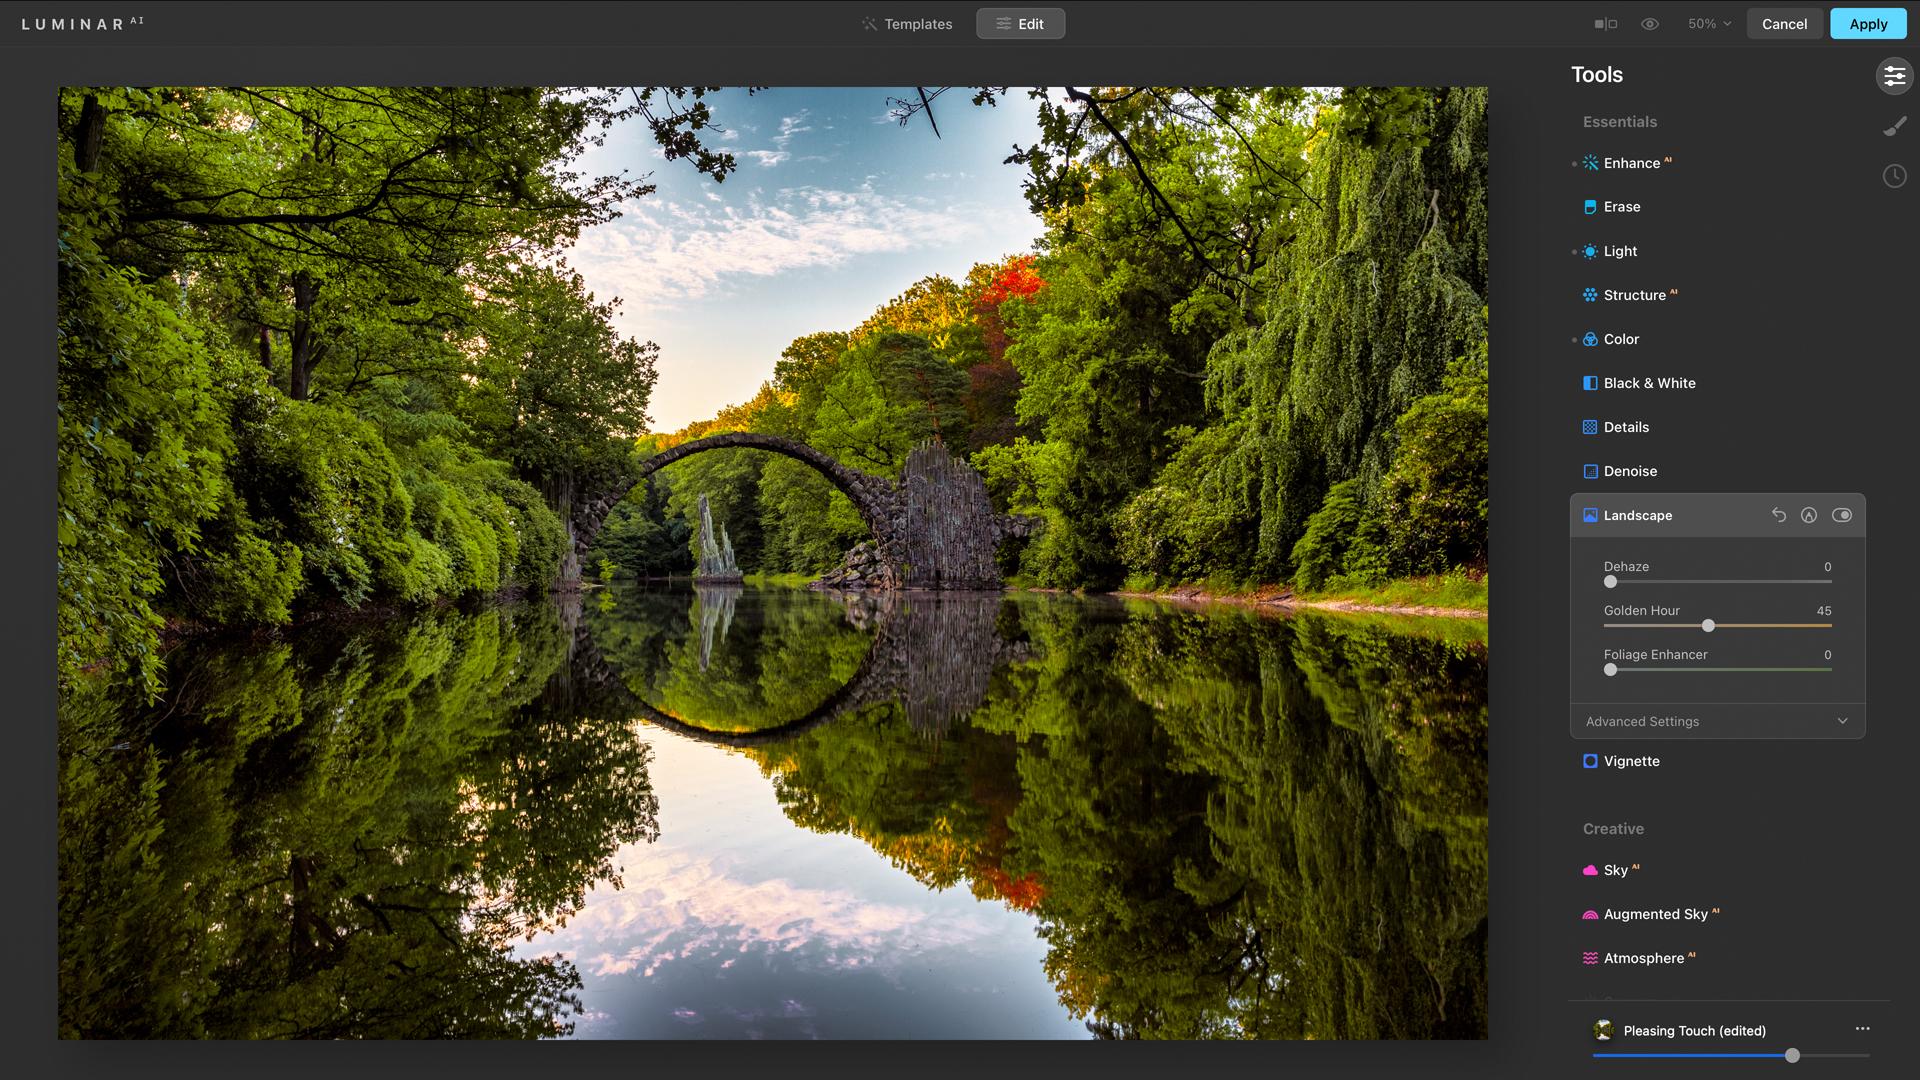1920x1080 pixels.
Task: Click the Apply button
Action: pos(1867,24)
